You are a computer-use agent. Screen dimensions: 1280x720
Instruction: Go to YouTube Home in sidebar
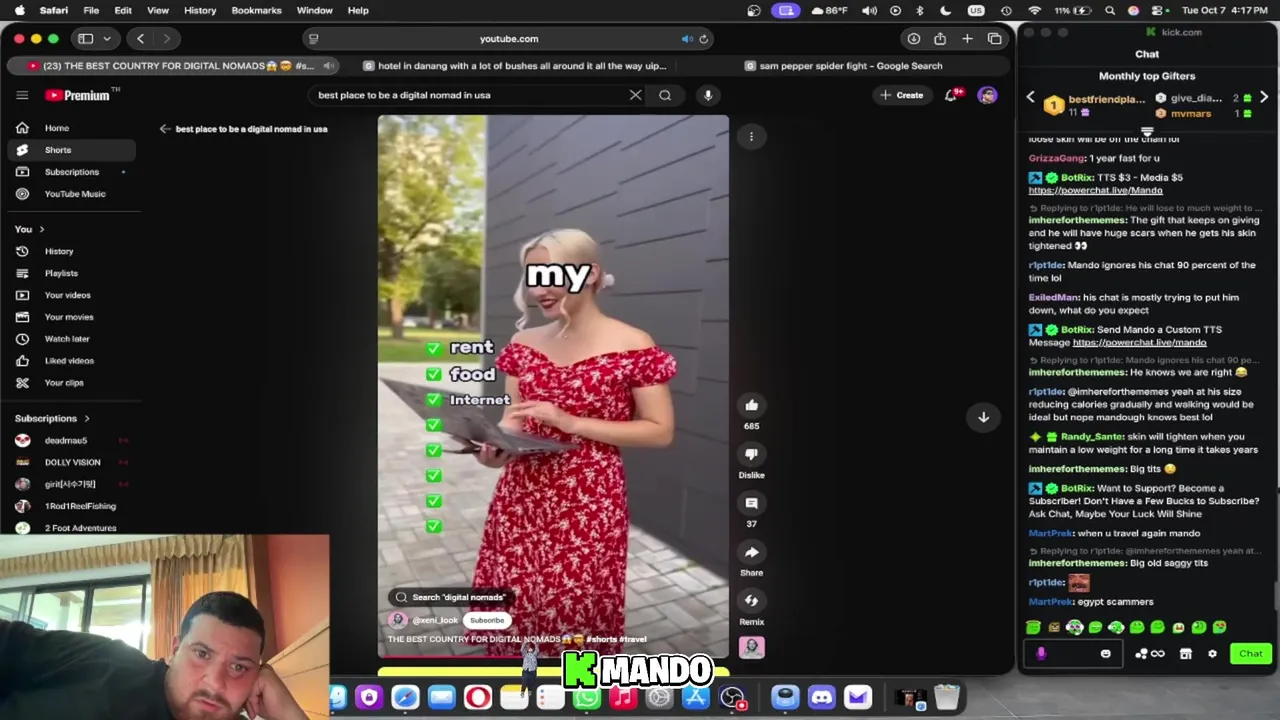pos(70,128)
